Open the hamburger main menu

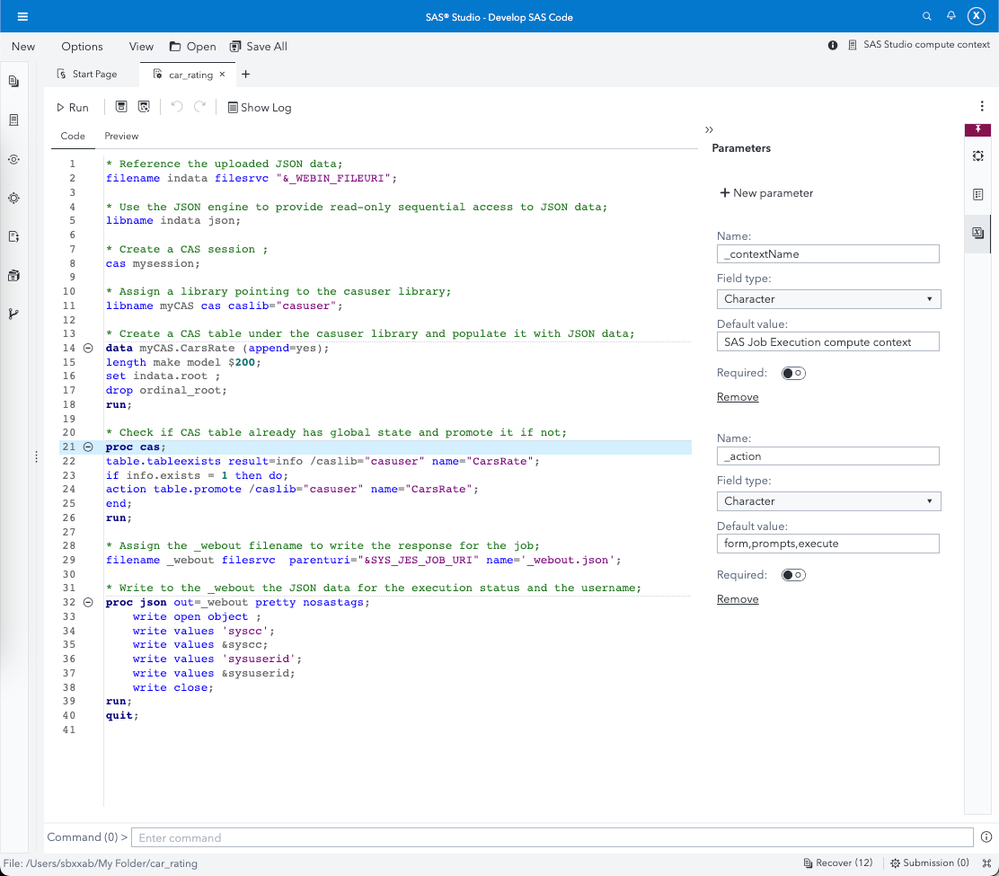tap(23, 17)
